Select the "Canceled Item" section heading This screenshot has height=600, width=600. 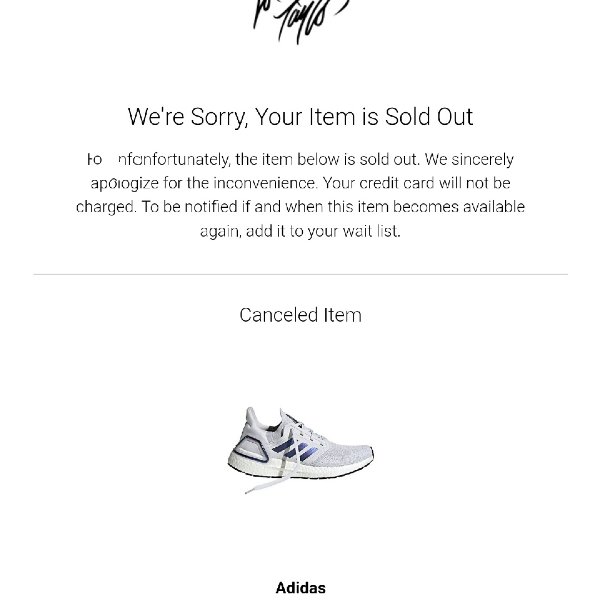pos(300,315)
